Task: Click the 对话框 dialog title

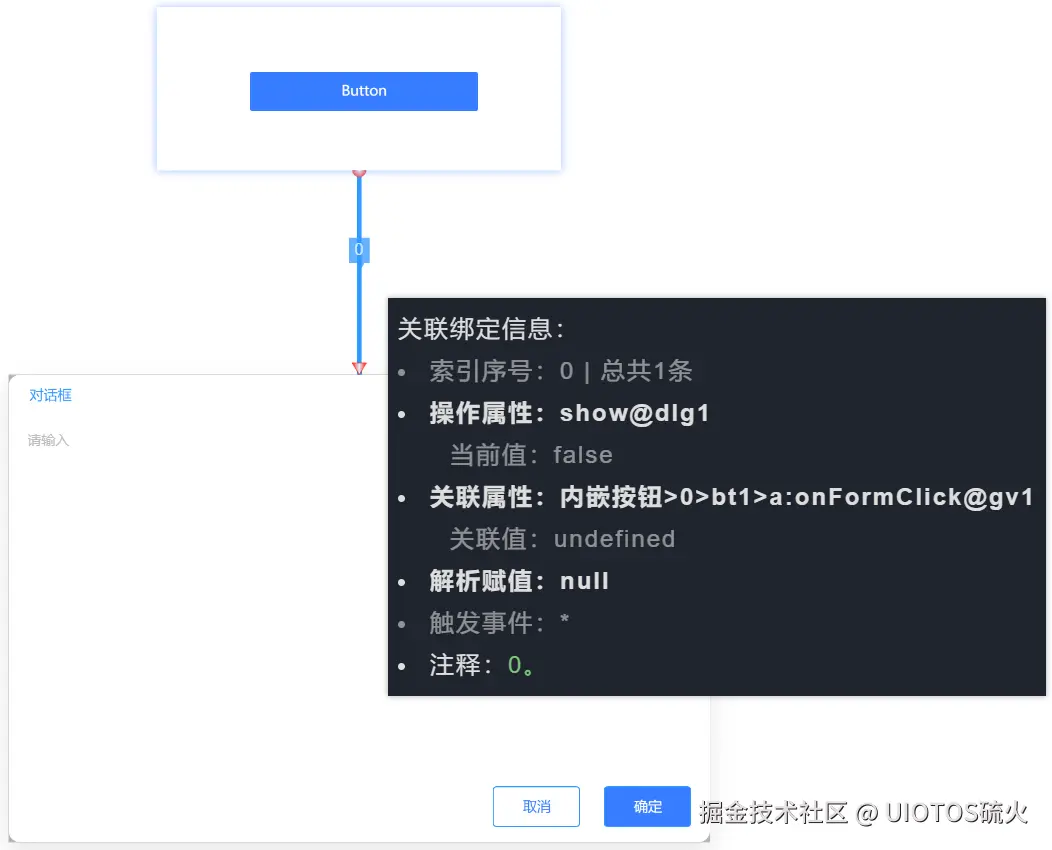Action: tap(50, 395)
